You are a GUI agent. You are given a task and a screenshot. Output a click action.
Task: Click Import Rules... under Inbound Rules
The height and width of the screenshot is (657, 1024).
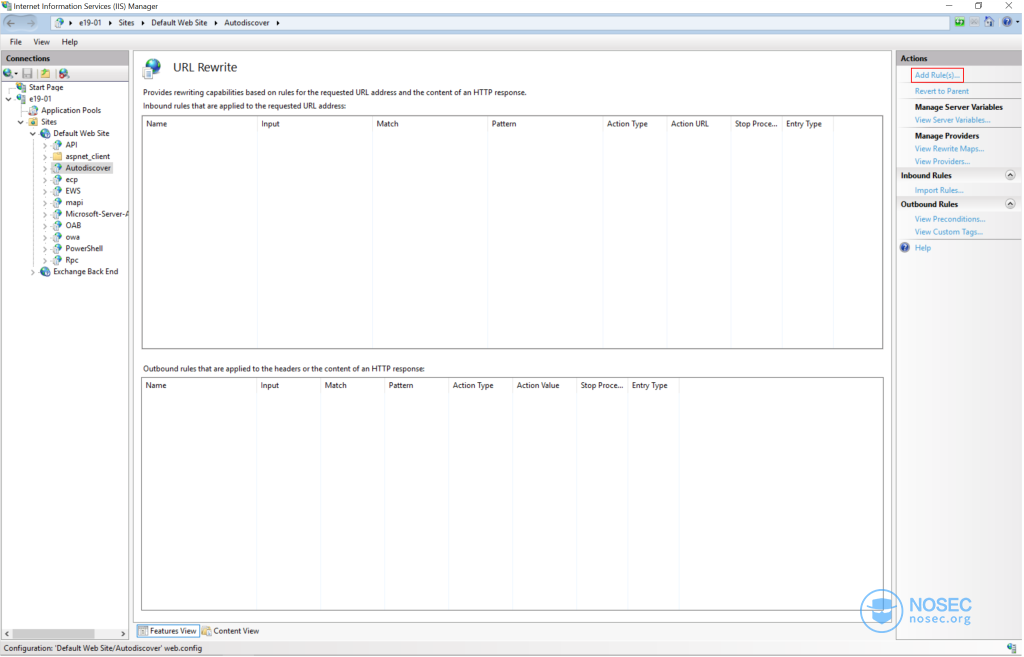pyautogui.click(x=939, y=190)
